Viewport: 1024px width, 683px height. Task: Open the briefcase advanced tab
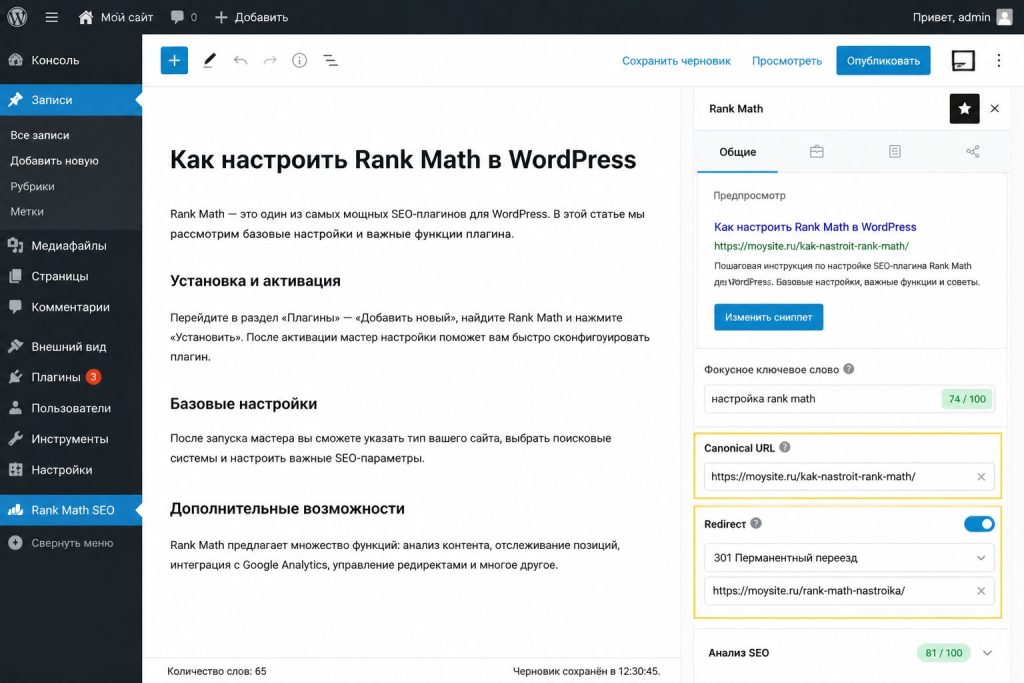click(x=816, y=151)
